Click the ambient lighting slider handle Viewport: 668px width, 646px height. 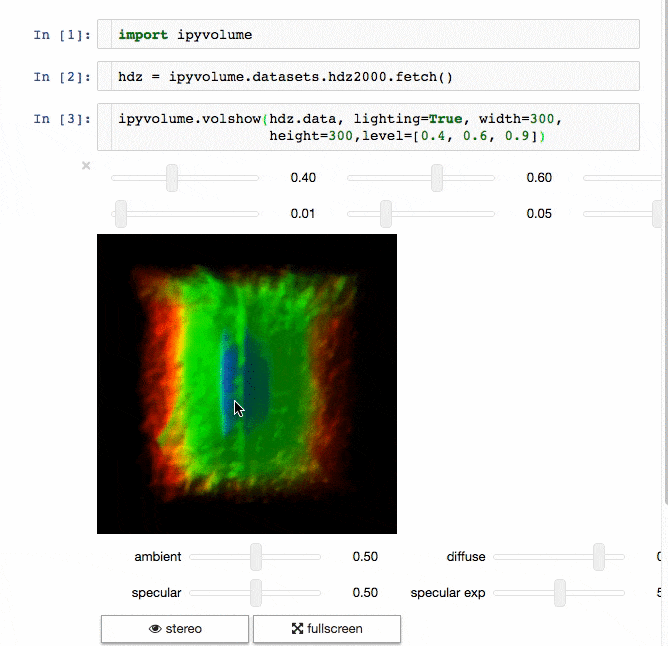[256, 557]
